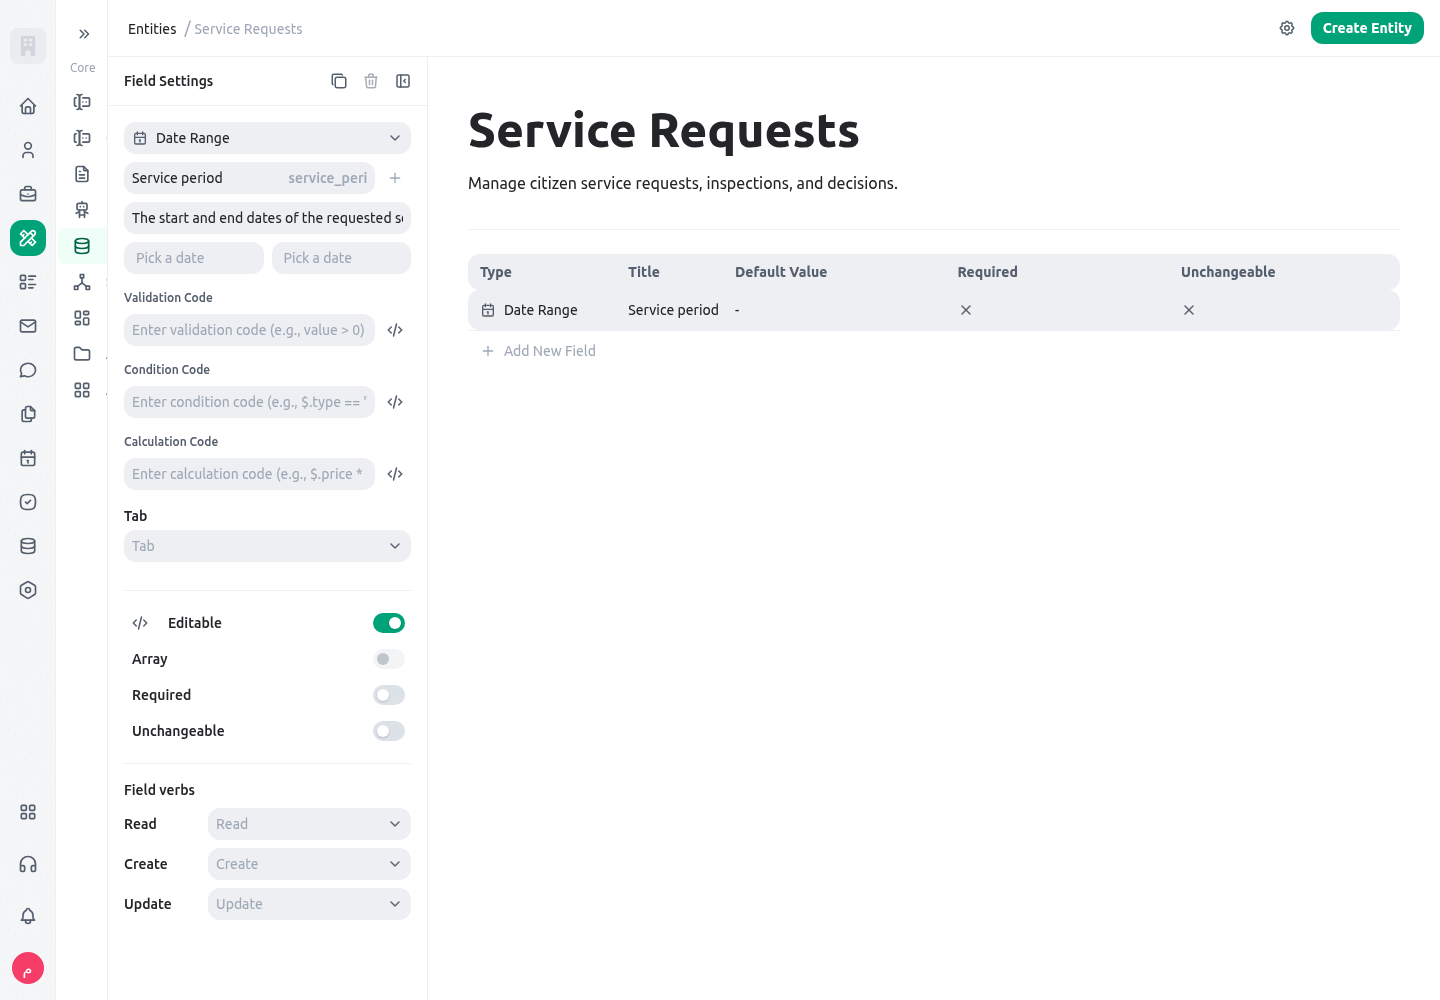Open the document page icon in Core sidebar
The height and width of the screenshot is (1000, 1440).
pos(82,174)
